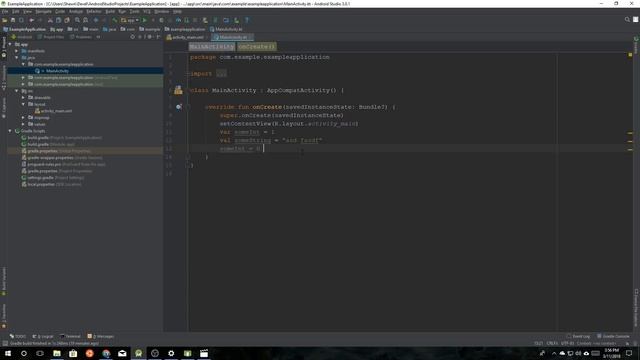Open the Terminal tool window
This screenshot has width=640, height=360.
[x=70, y=336]
